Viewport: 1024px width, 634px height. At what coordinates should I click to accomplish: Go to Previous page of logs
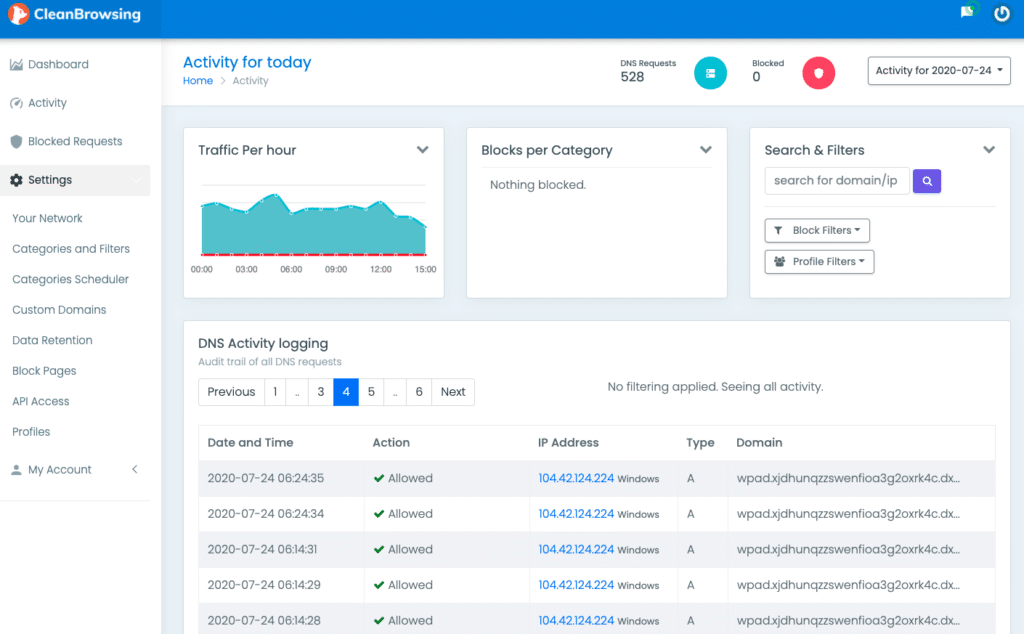[x=231, y=392]
